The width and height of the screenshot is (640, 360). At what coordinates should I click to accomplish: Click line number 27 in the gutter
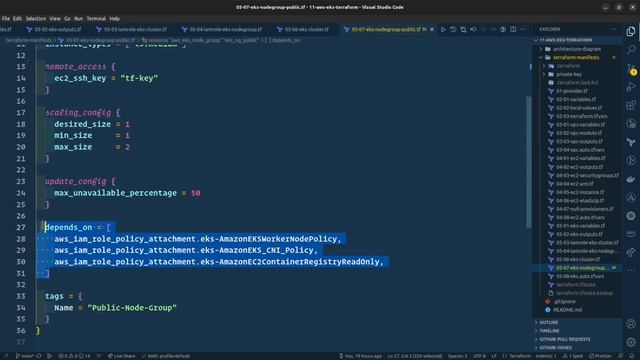[21, 227]
